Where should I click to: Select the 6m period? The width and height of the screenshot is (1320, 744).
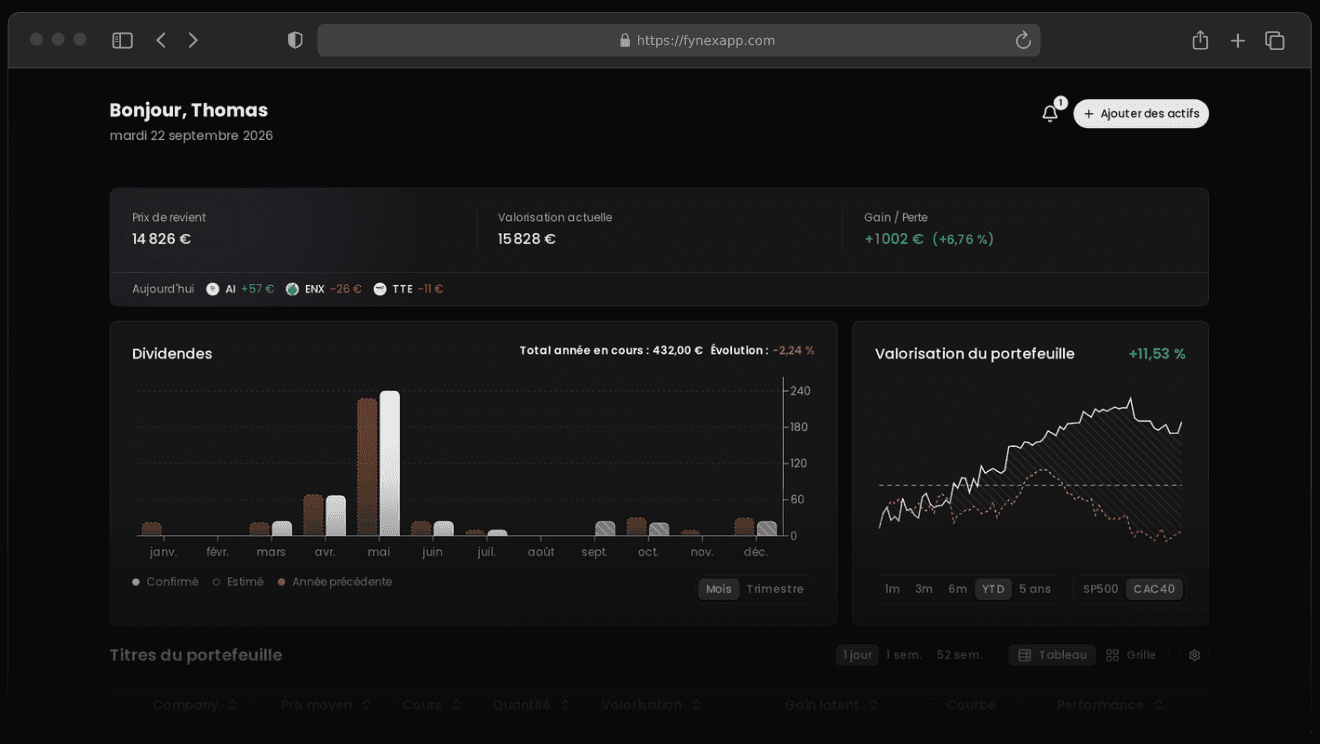coord(958,589)
